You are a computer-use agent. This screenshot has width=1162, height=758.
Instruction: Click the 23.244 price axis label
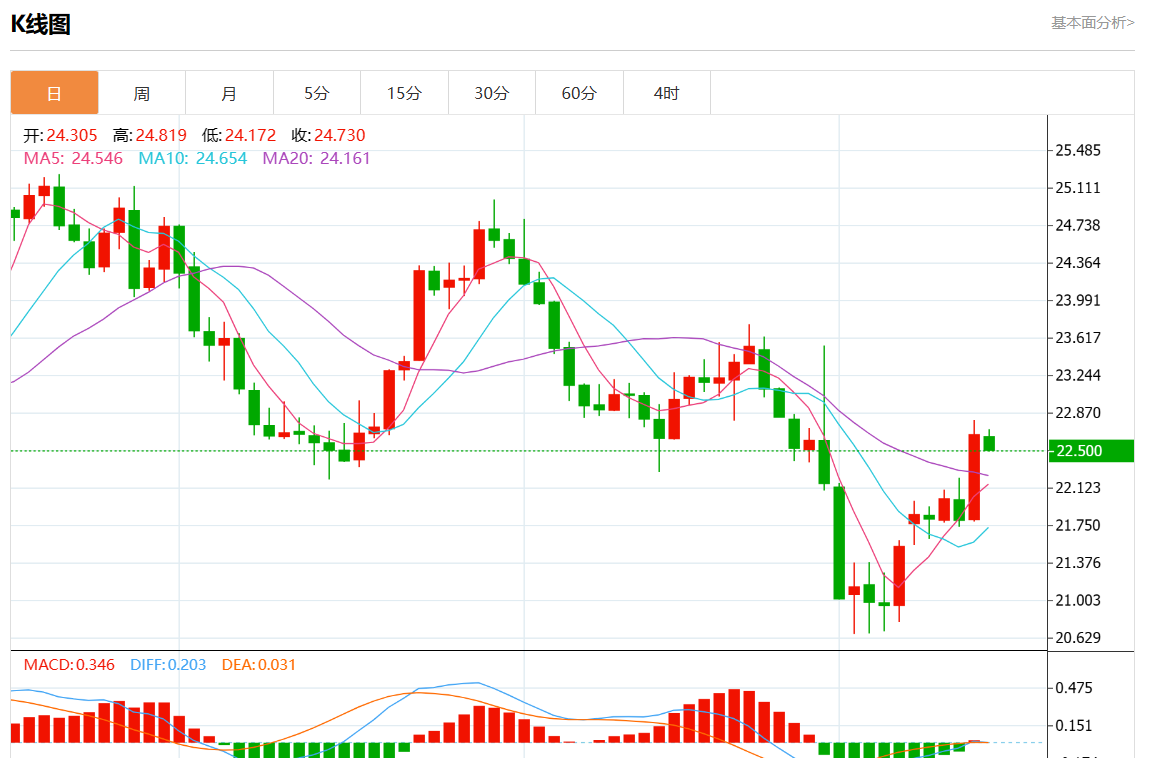pyautogui.click(x=1078, y=376)
